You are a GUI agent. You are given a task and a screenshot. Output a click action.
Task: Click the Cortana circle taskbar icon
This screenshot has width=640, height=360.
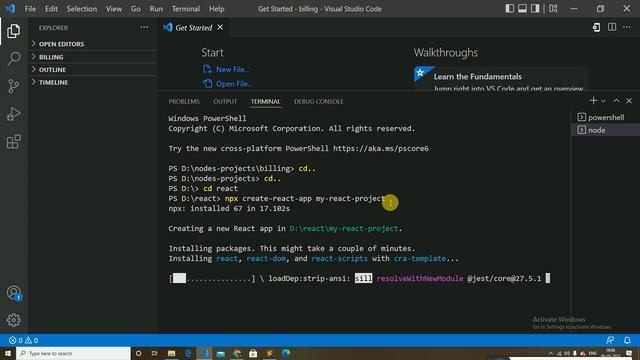click(138, 353)
